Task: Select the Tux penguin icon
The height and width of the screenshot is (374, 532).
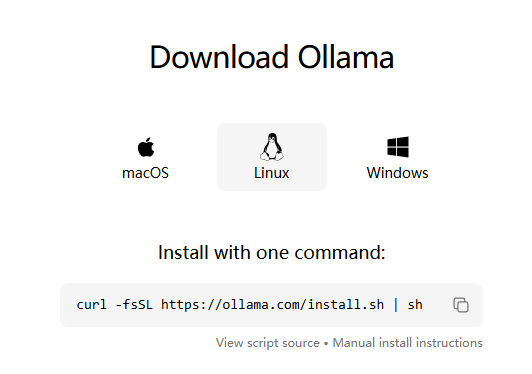Action: click(272, 147)
